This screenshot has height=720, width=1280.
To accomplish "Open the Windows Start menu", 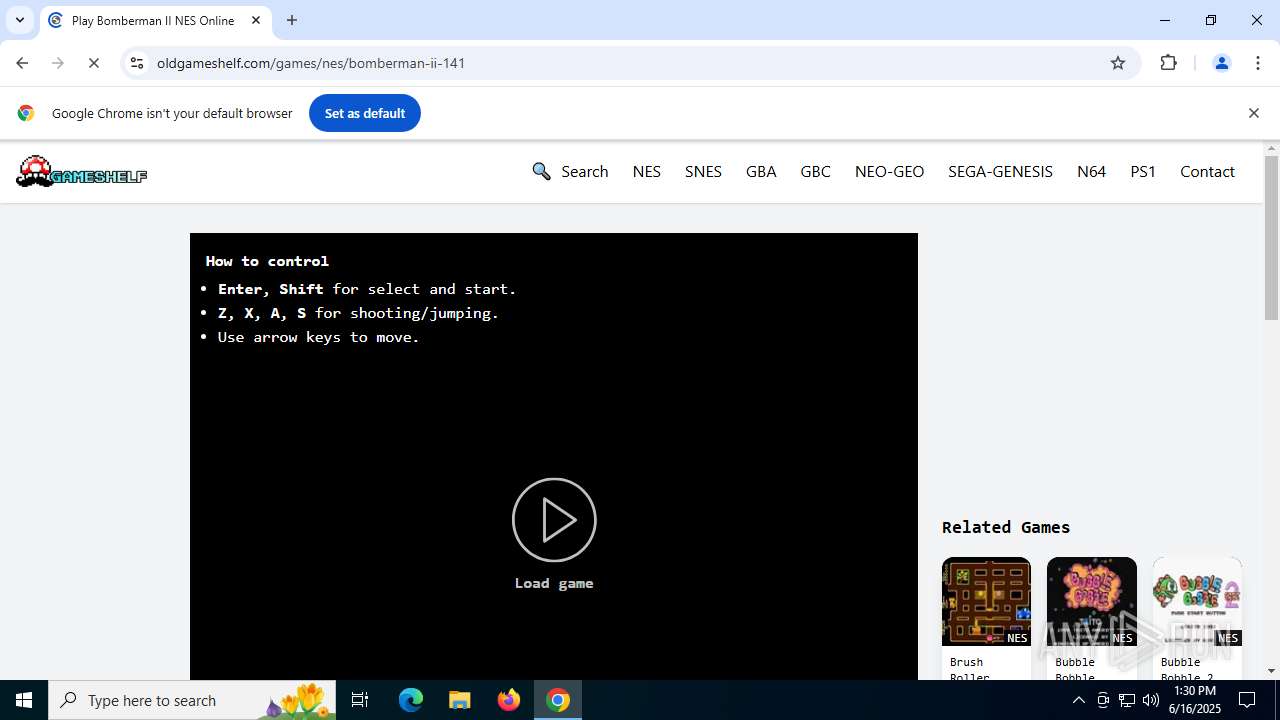I will pos(24,700).
